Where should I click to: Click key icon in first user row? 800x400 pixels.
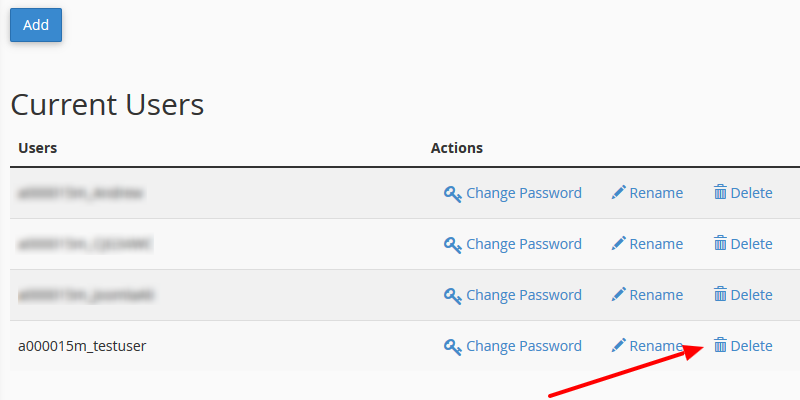point(452,193)
